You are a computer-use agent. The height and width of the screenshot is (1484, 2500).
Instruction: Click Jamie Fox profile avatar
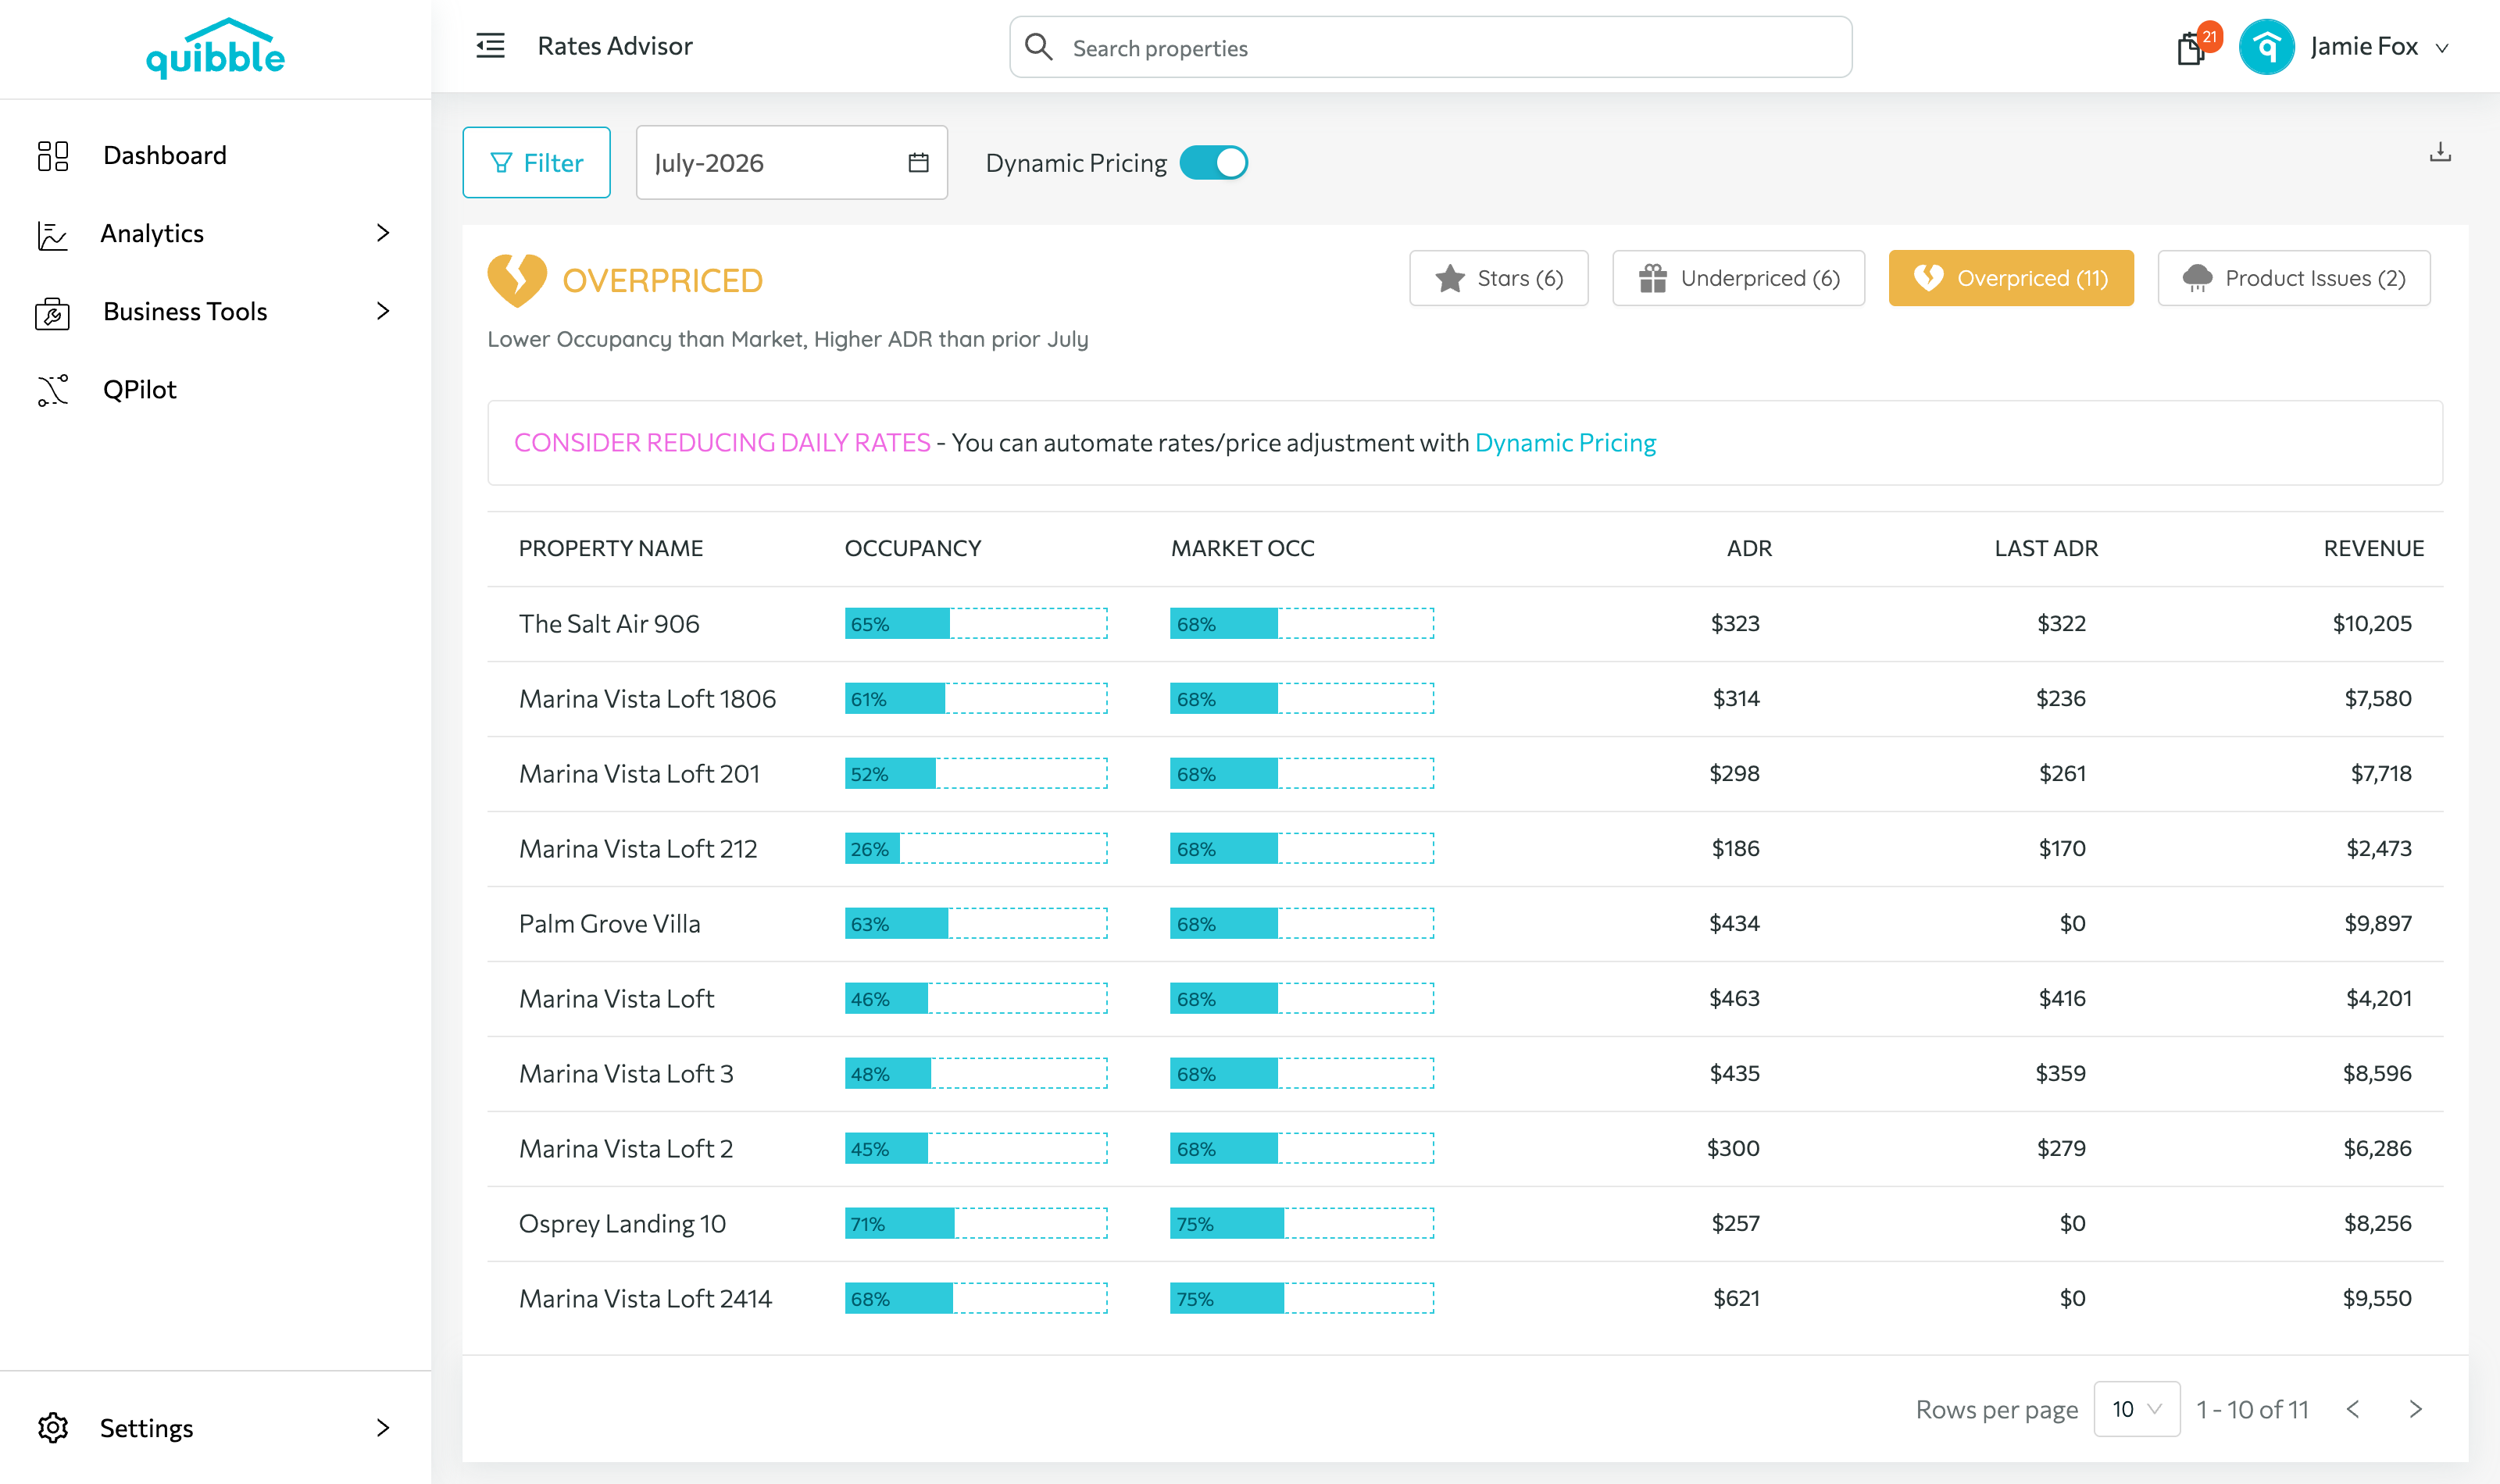coord(2266,47)
